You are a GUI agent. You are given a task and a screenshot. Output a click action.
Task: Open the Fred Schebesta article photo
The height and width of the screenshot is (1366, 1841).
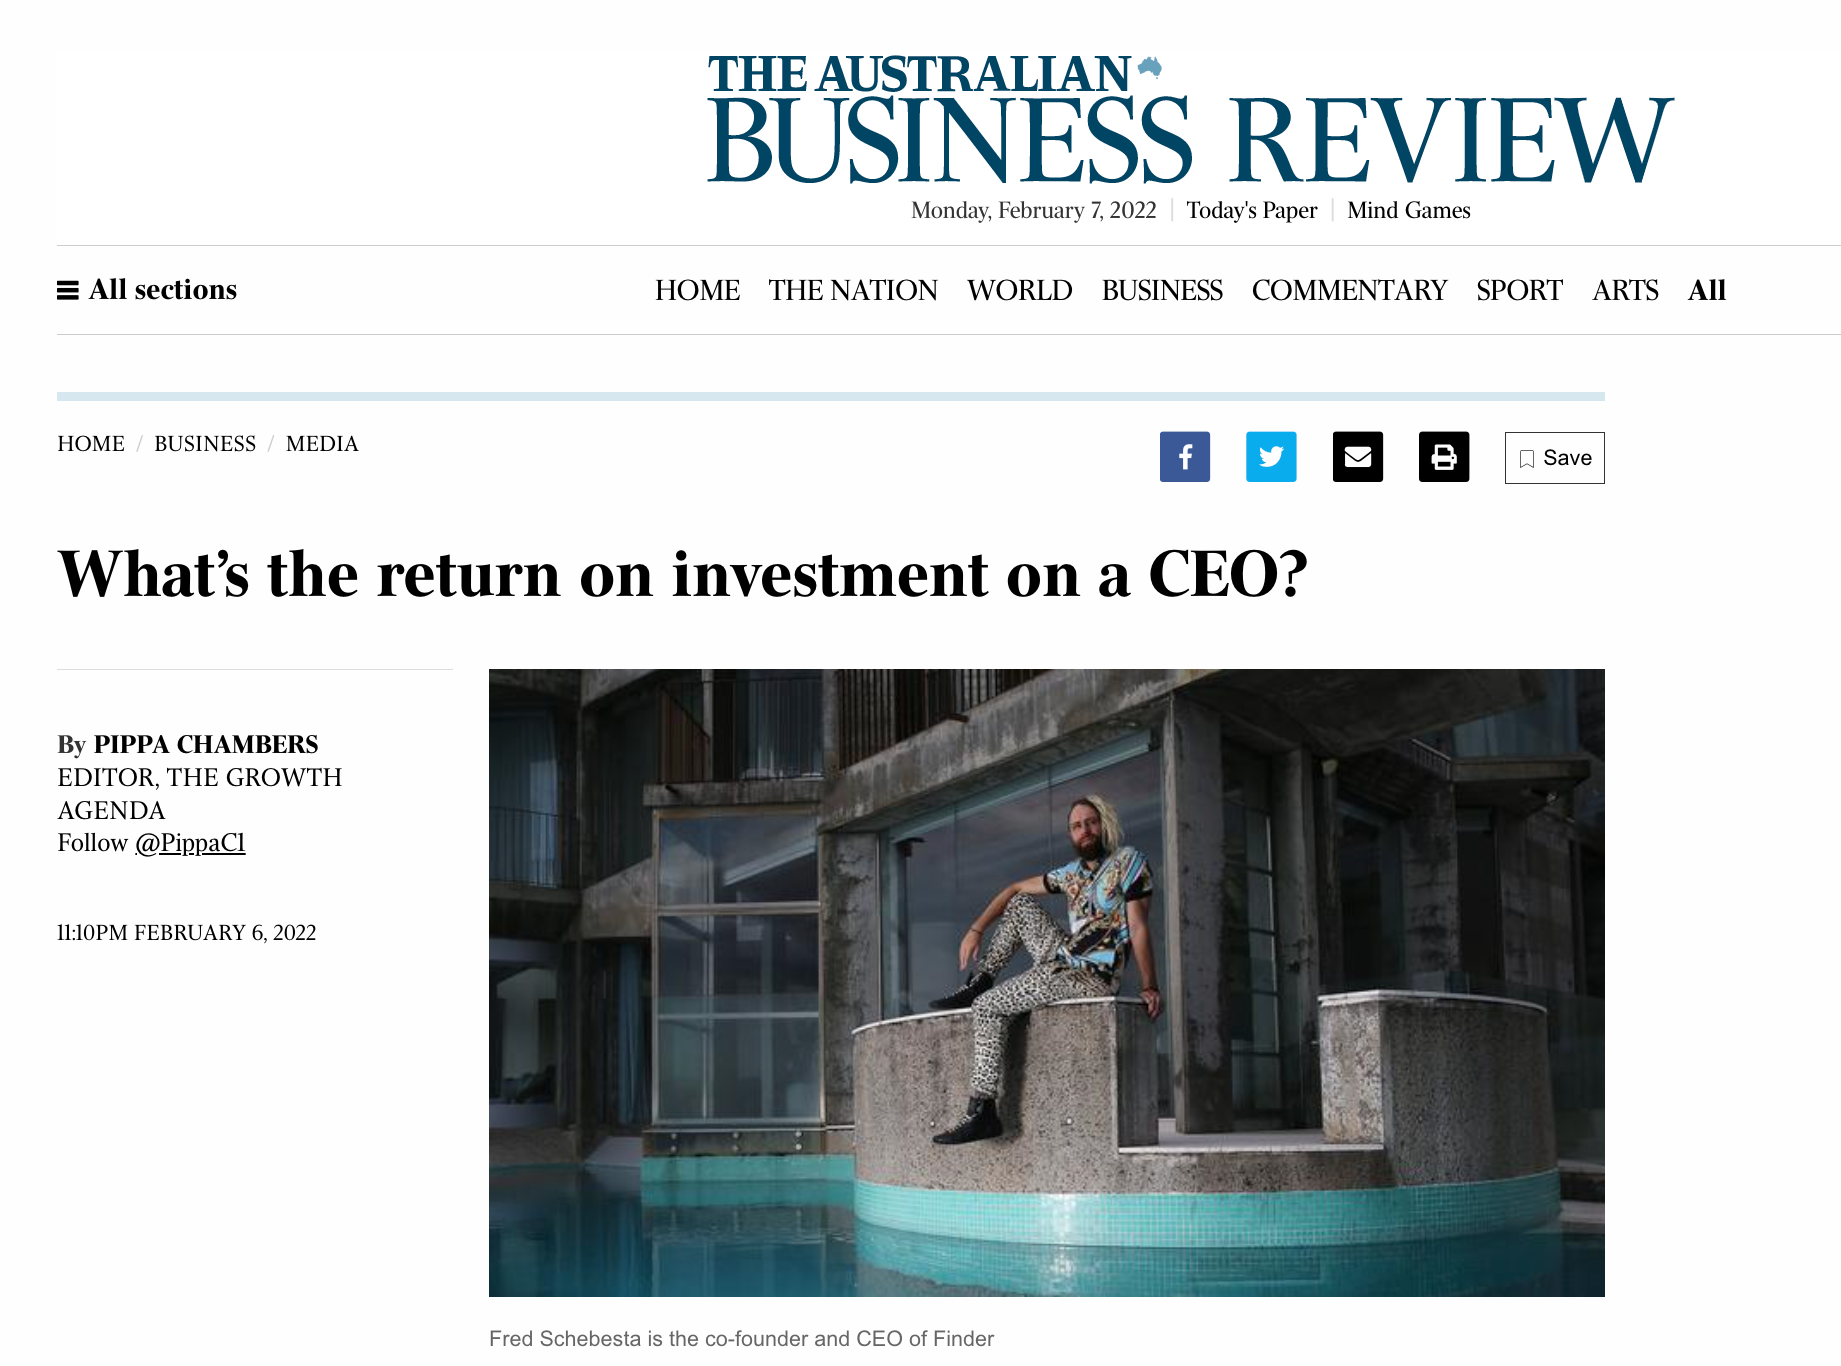(1046, 982)
